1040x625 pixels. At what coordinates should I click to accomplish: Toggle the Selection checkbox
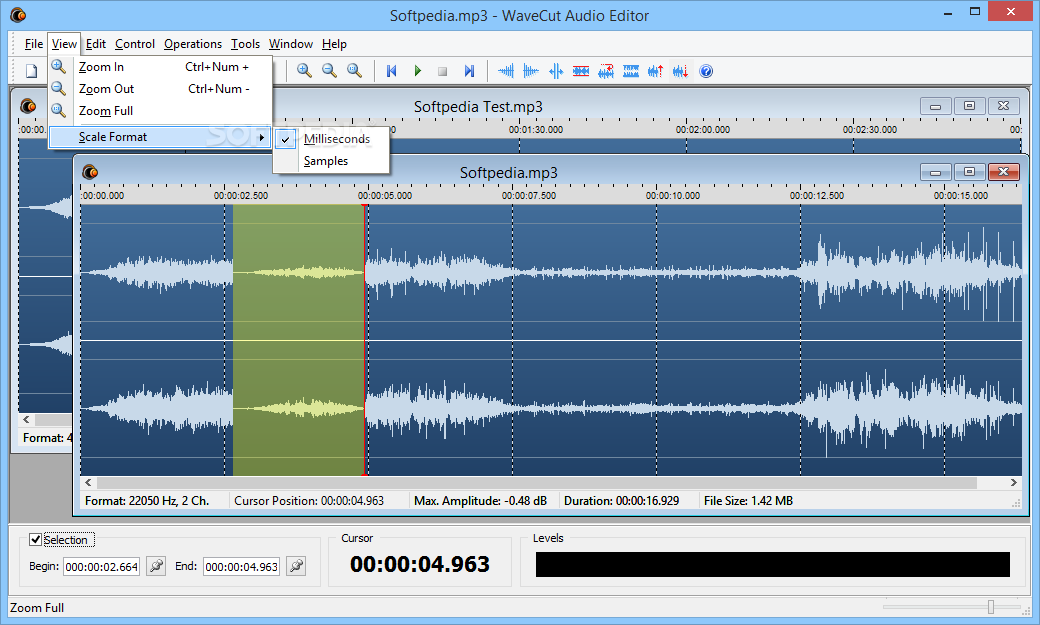click(35, 539)
